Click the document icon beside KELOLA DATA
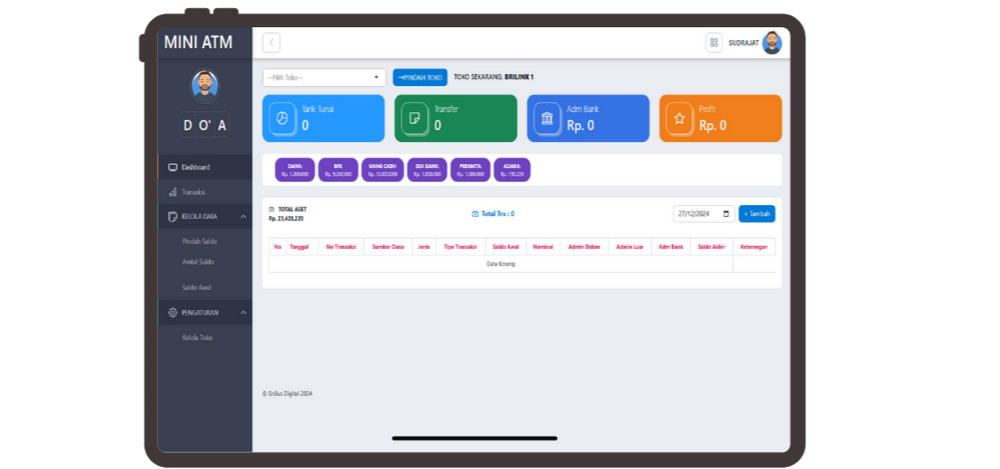 click(x=172, y=217)
